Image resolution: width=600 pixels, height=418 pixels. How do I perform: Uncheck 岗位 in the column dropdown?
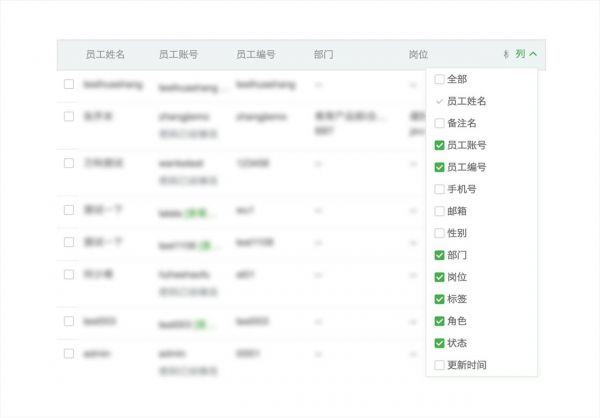(x=440, y=277)
